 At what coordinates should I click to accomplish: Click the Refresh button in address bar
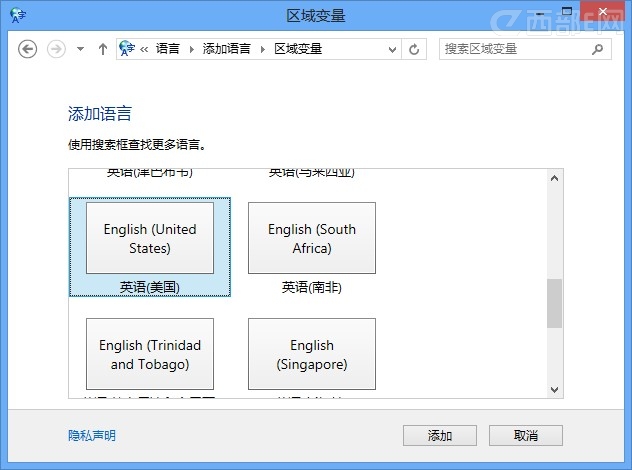tap(415, 49)
